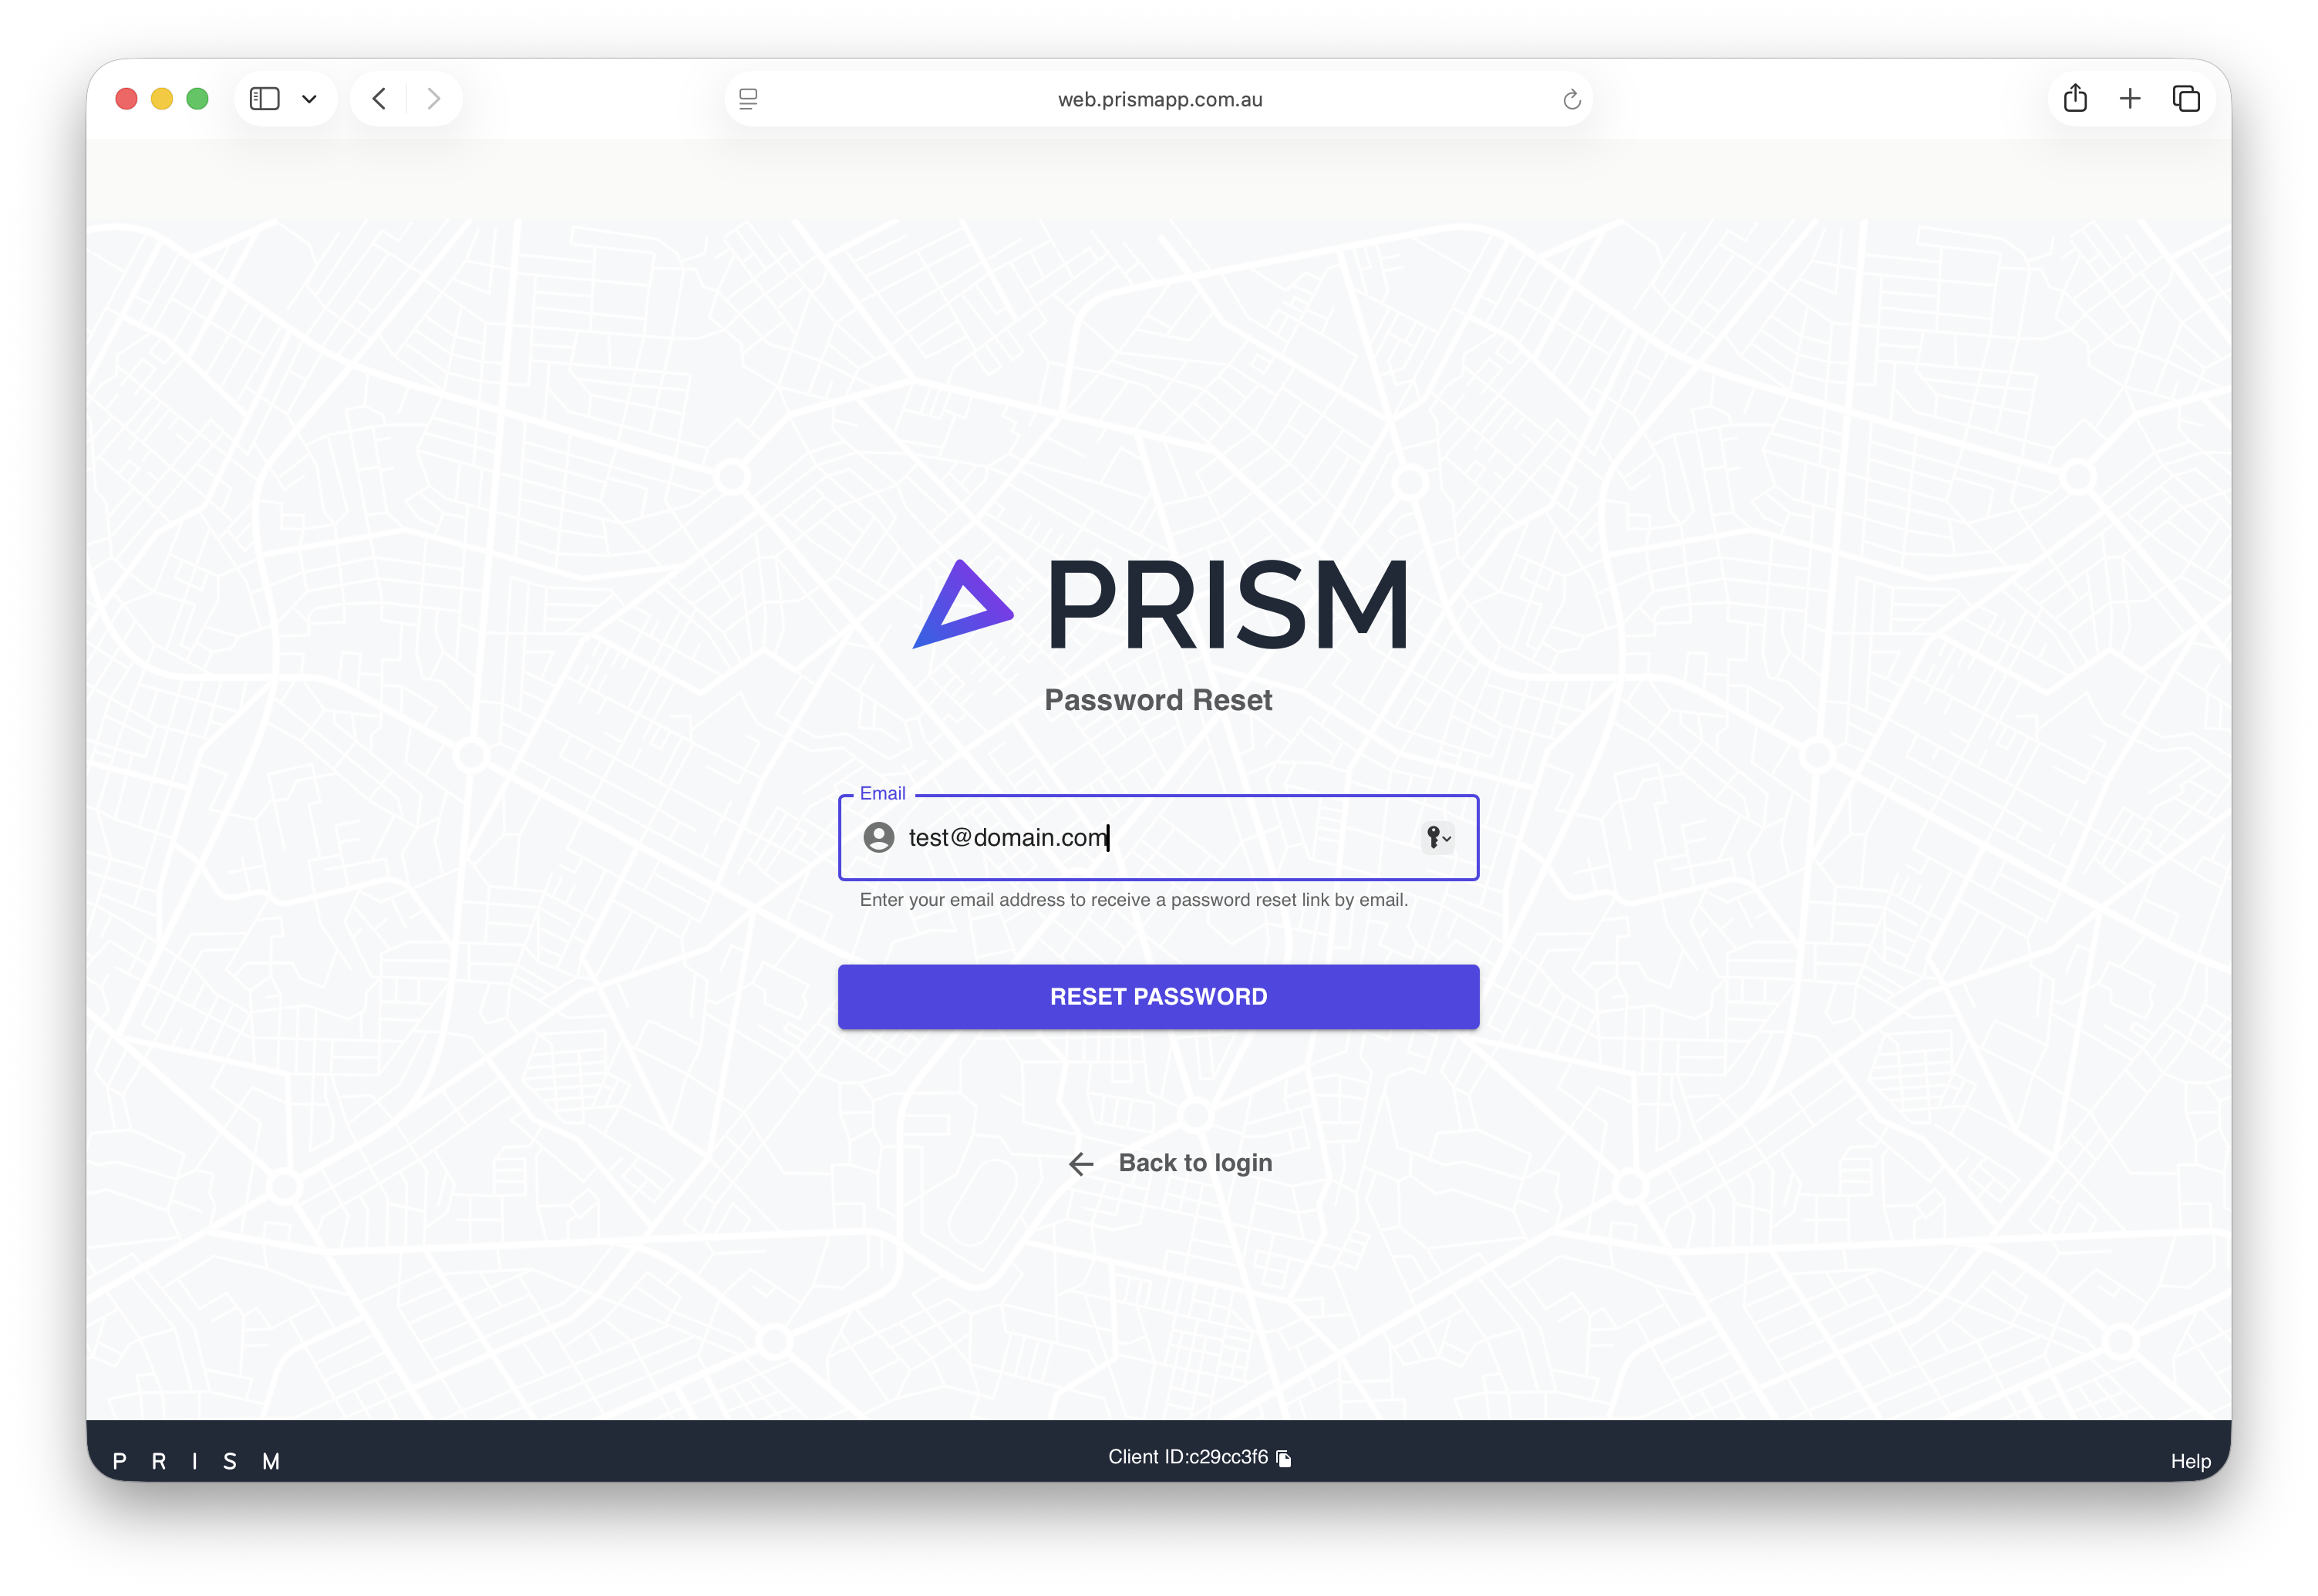Click the grayed-out forward navigation arrow
2318x1596 pixels.
[434, 98]
